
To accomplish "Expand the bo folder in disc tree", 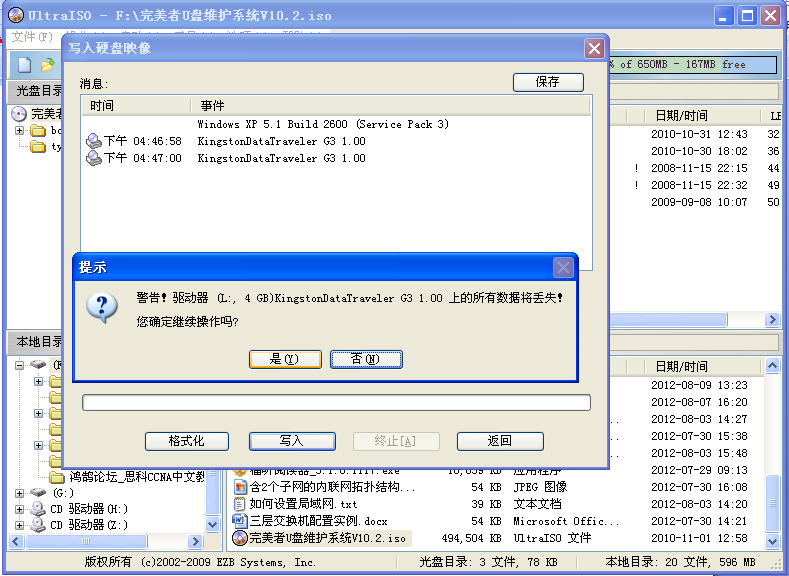I will 20,131.
